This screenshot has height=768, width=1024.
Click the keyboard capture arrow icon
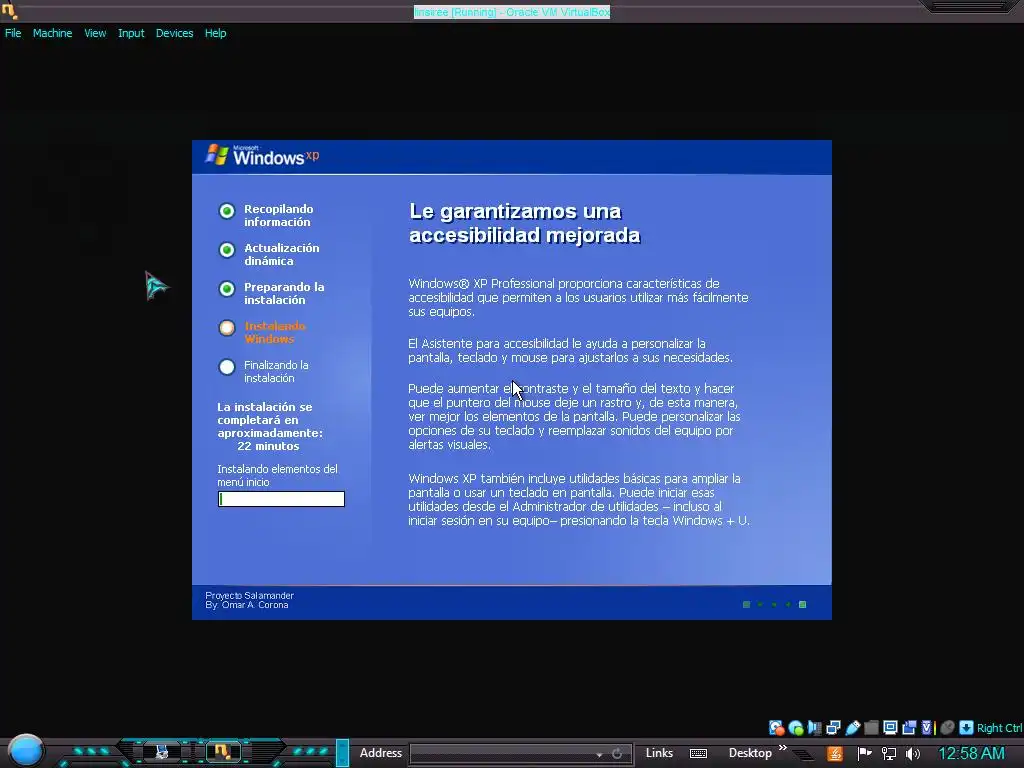click(967, 728)
